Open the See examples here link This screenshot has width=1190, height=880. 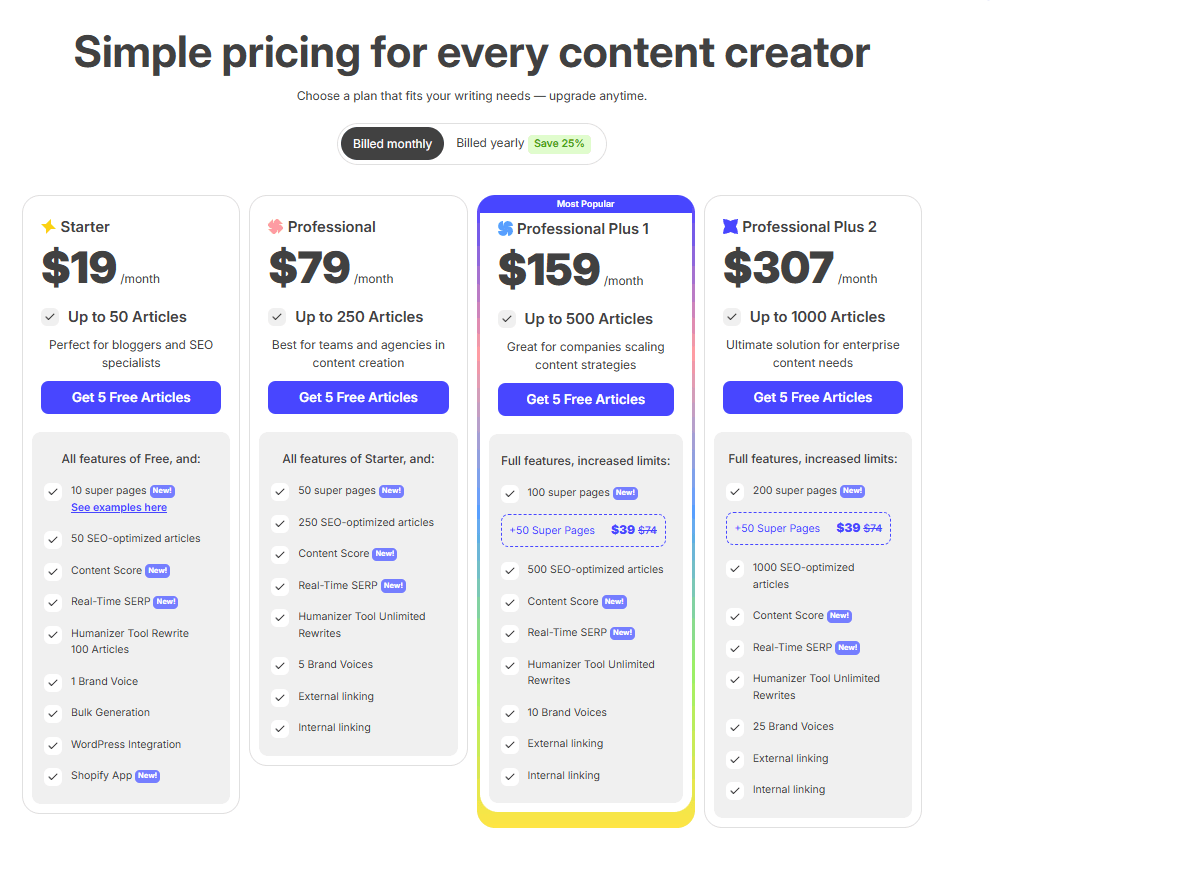tap(119, 508)
